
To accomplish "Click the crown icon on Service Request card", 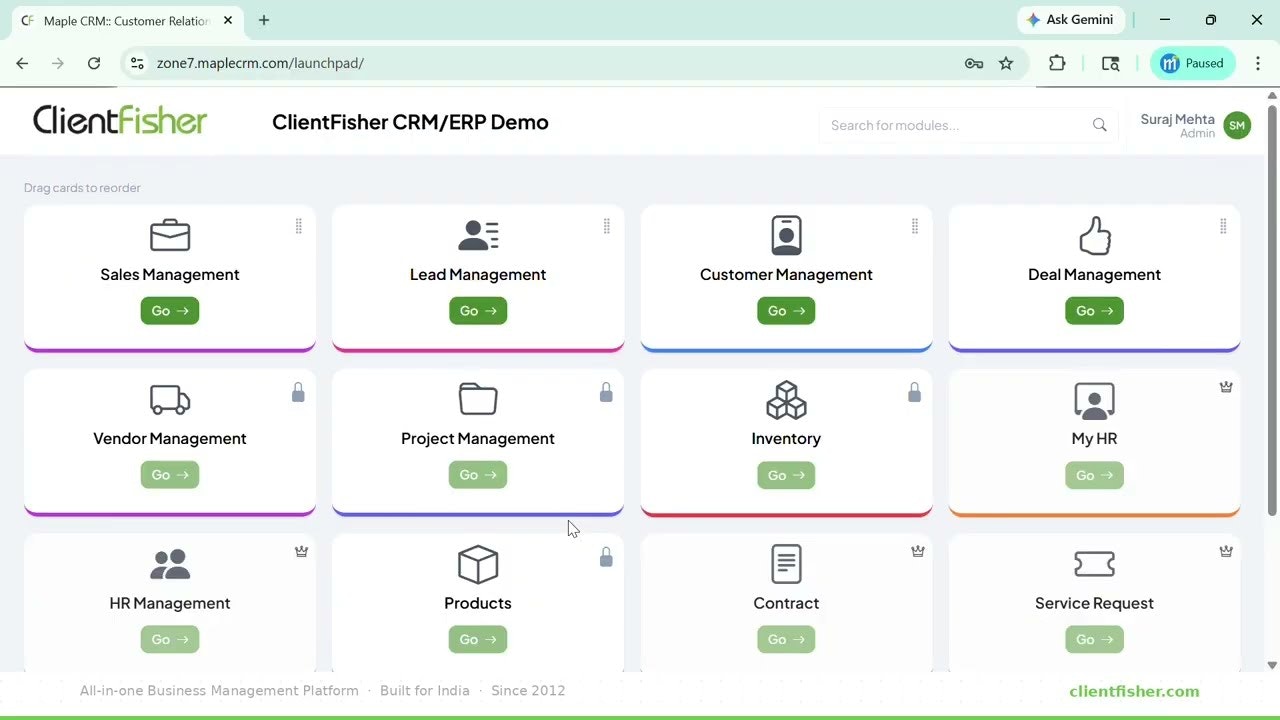I will click(x=1226, y=551).
